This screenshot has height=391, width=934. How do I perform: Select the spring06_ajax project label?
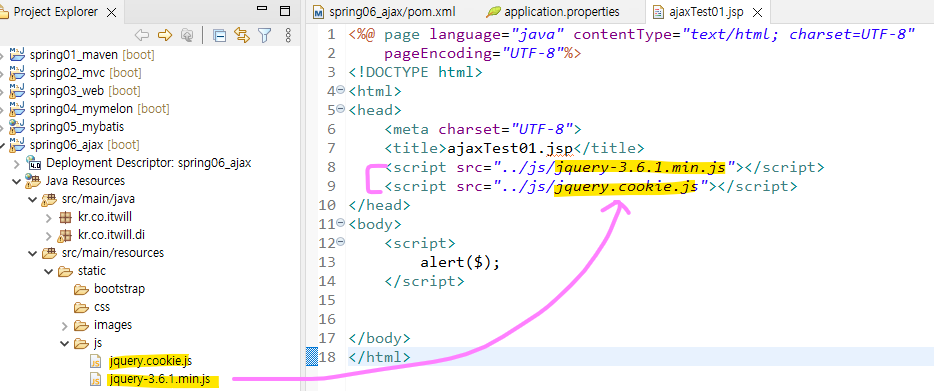[x=67, y=144]
